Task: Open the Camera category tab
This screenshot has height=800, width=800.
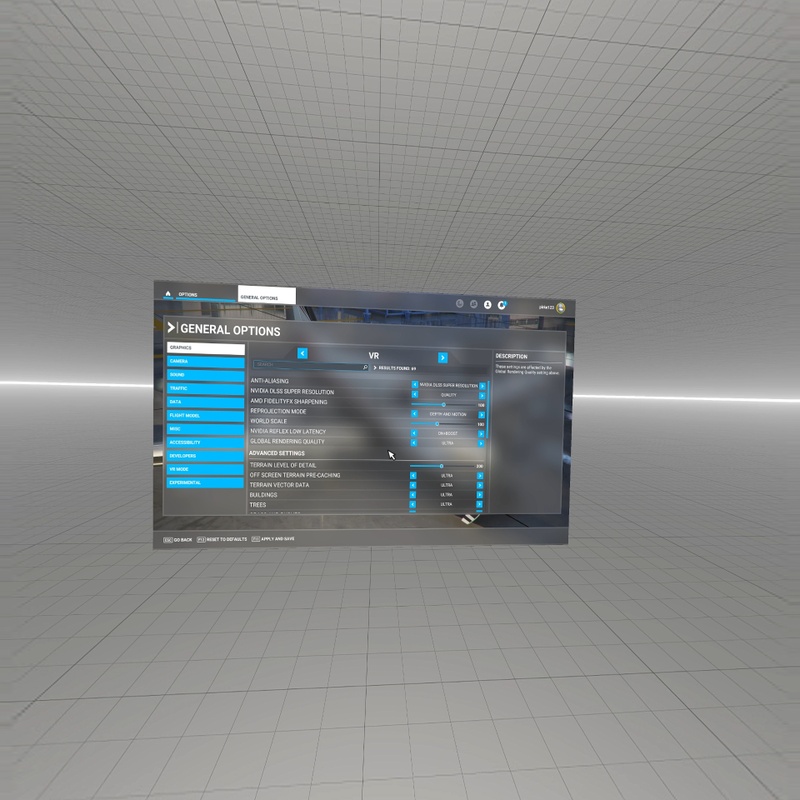Action: tap(206, 362)
